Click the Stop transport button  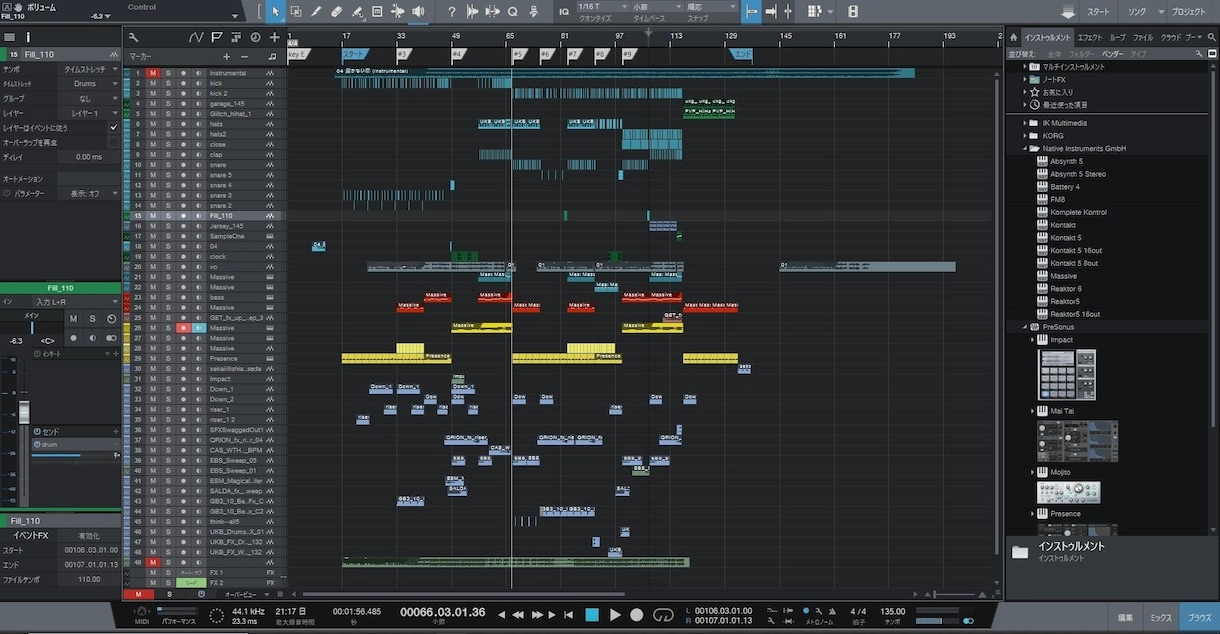coord(592,615)
